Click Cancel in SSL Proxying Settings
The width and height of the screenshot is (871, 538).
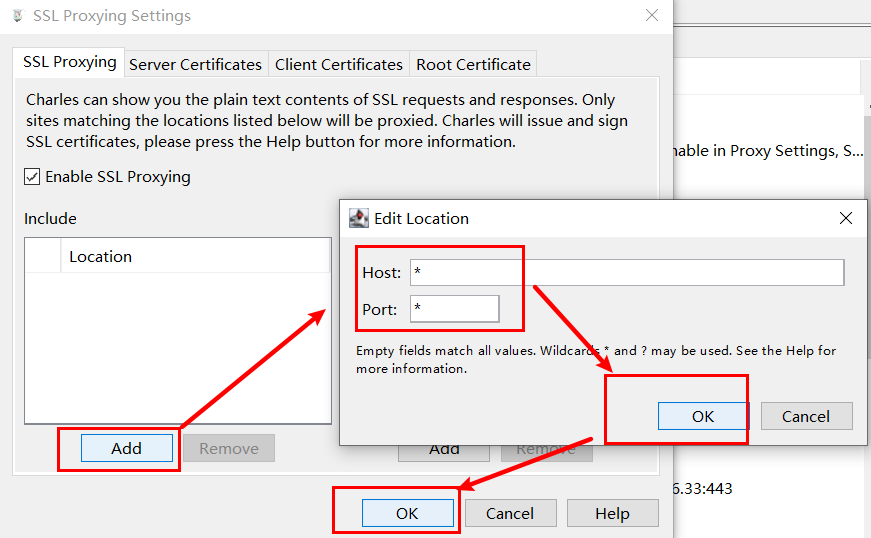pyautogui.click(x=510, y=513)
